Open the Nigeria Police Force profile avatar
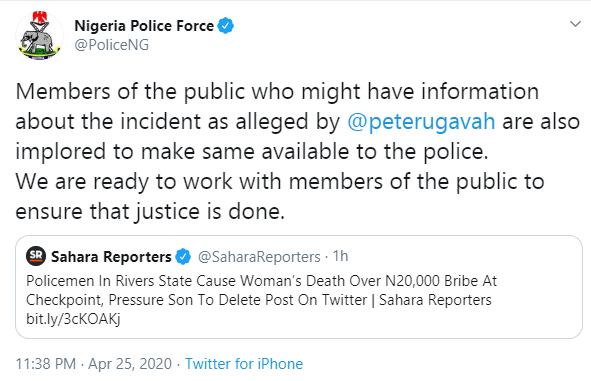The width and height of the screenshot is (591, 381). pos(39,36)
